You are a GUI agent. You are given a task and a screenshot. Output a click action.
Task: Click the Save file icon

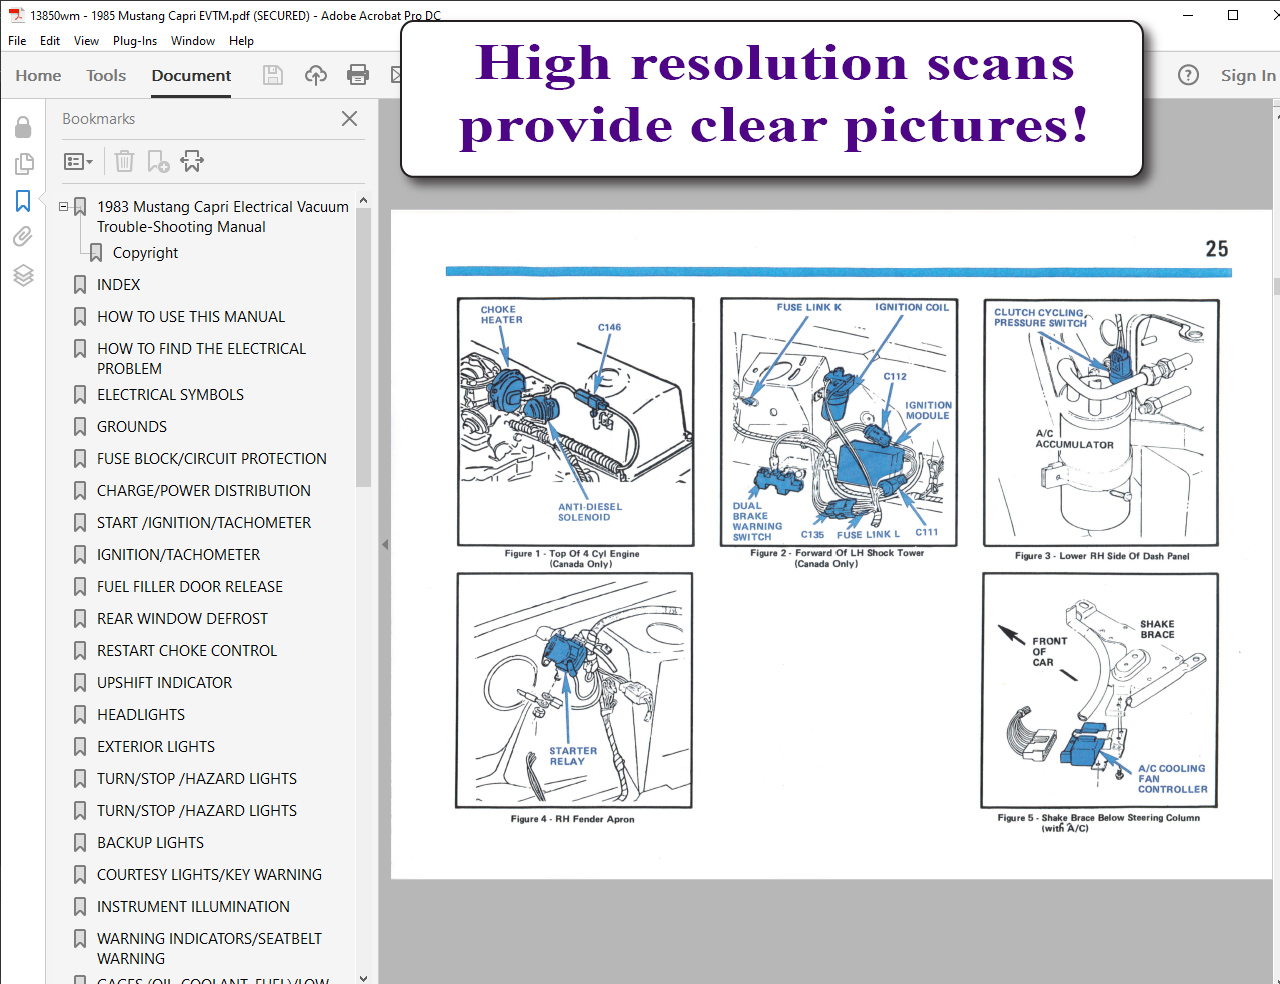[273, 75]
